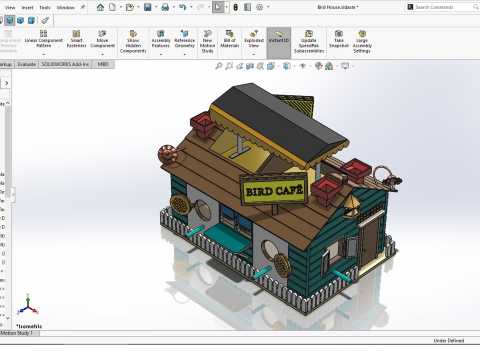Open the Window menu
Screen dimensions: 480x360
(x=65, y=7)
